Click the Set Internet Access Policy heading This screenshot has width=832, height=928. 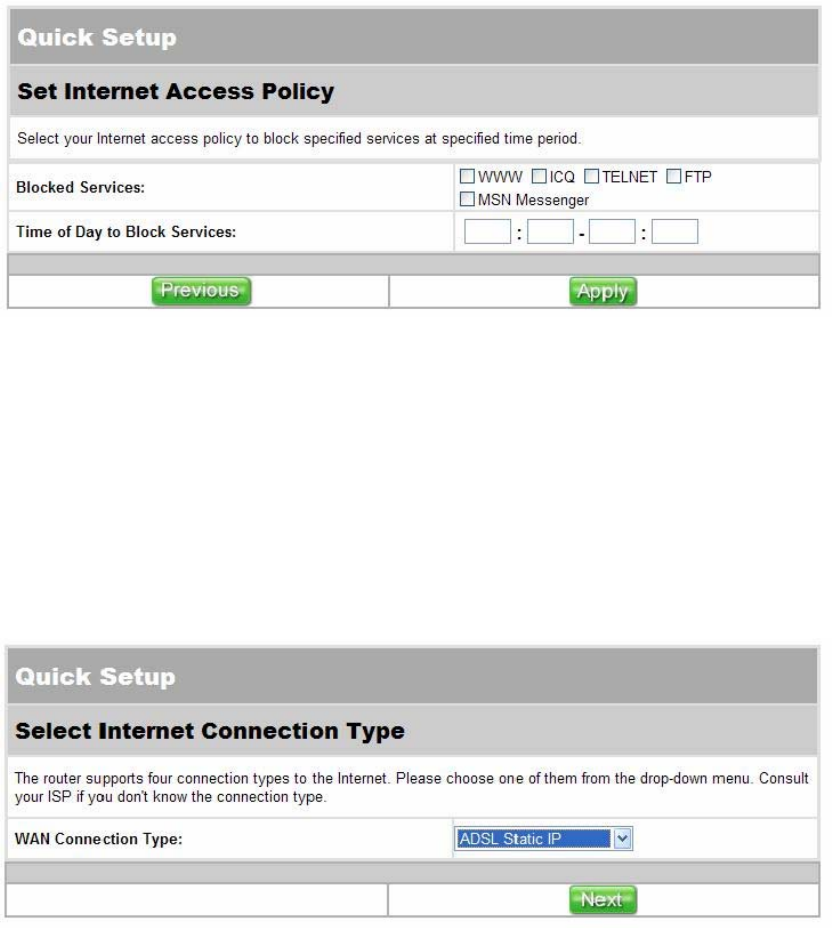(x=176, y=93)
